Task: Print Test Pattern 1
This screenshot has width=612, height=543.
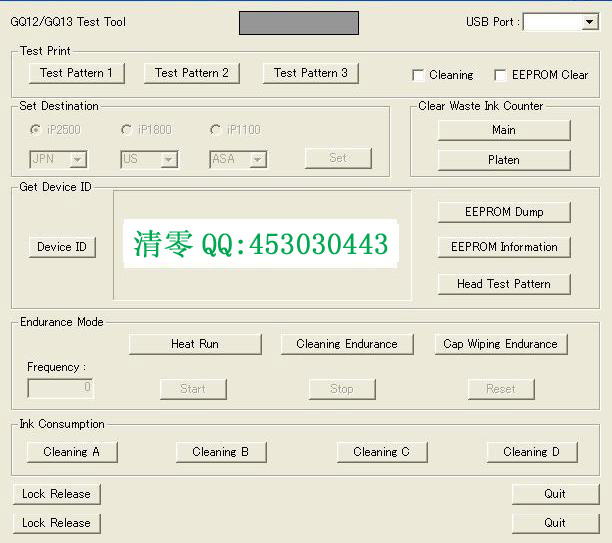Action: [76, 73]
